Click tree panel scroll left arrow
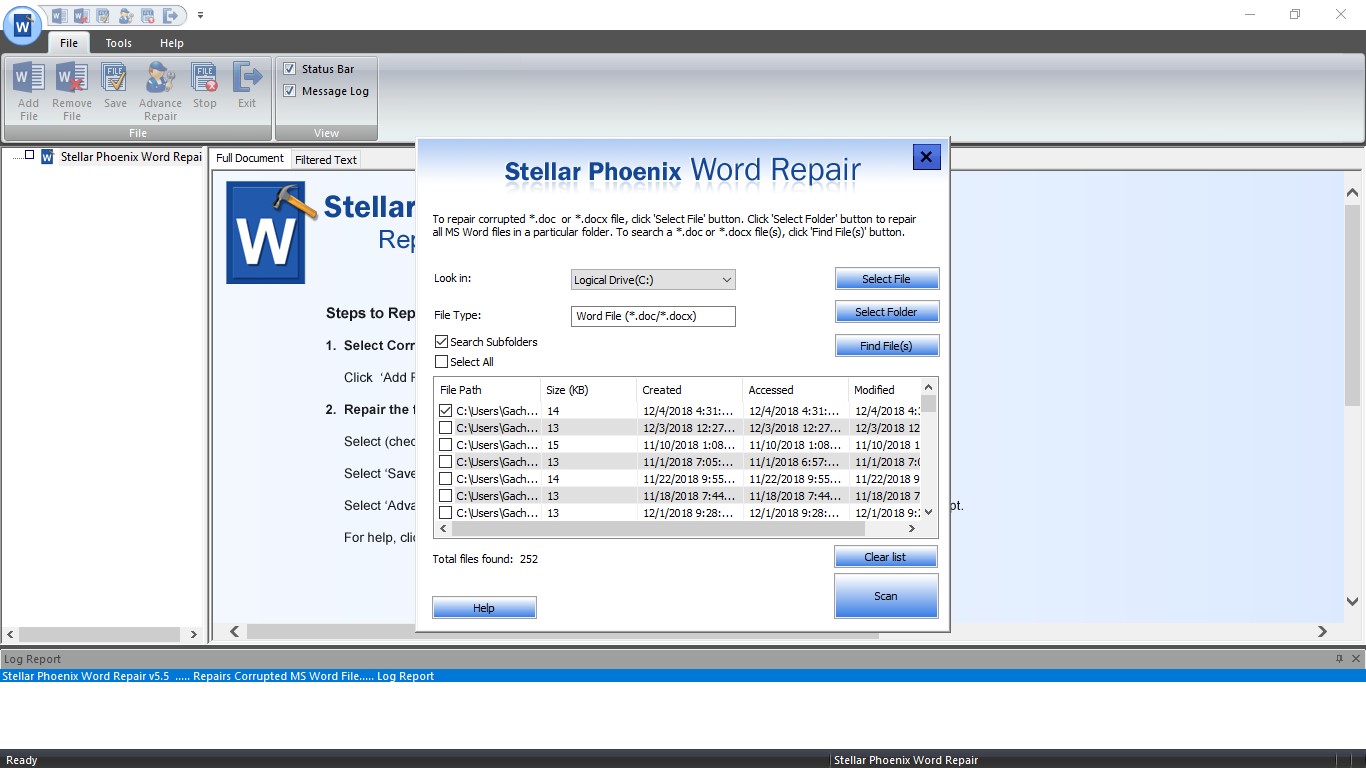Image resolution: width=1366 pixels, height=768 pixels. pyautogui.click(x=11, y=634)
